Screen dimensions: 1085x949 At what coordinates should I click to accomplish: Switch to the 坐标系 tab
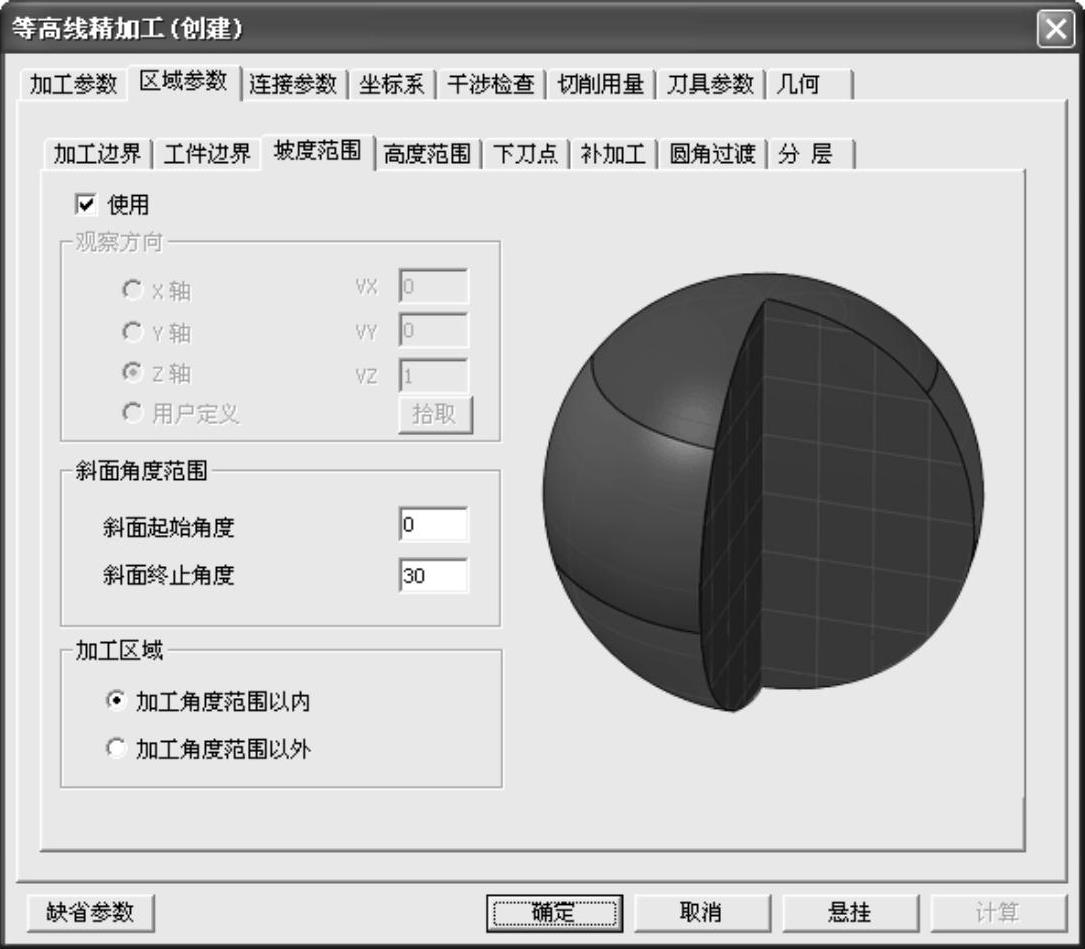[x=391, y=84]
